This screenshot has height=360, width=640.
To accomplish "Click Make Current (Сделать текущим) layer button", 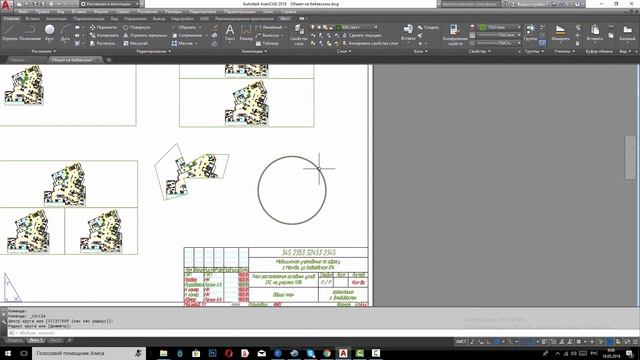I will point(362,35).
